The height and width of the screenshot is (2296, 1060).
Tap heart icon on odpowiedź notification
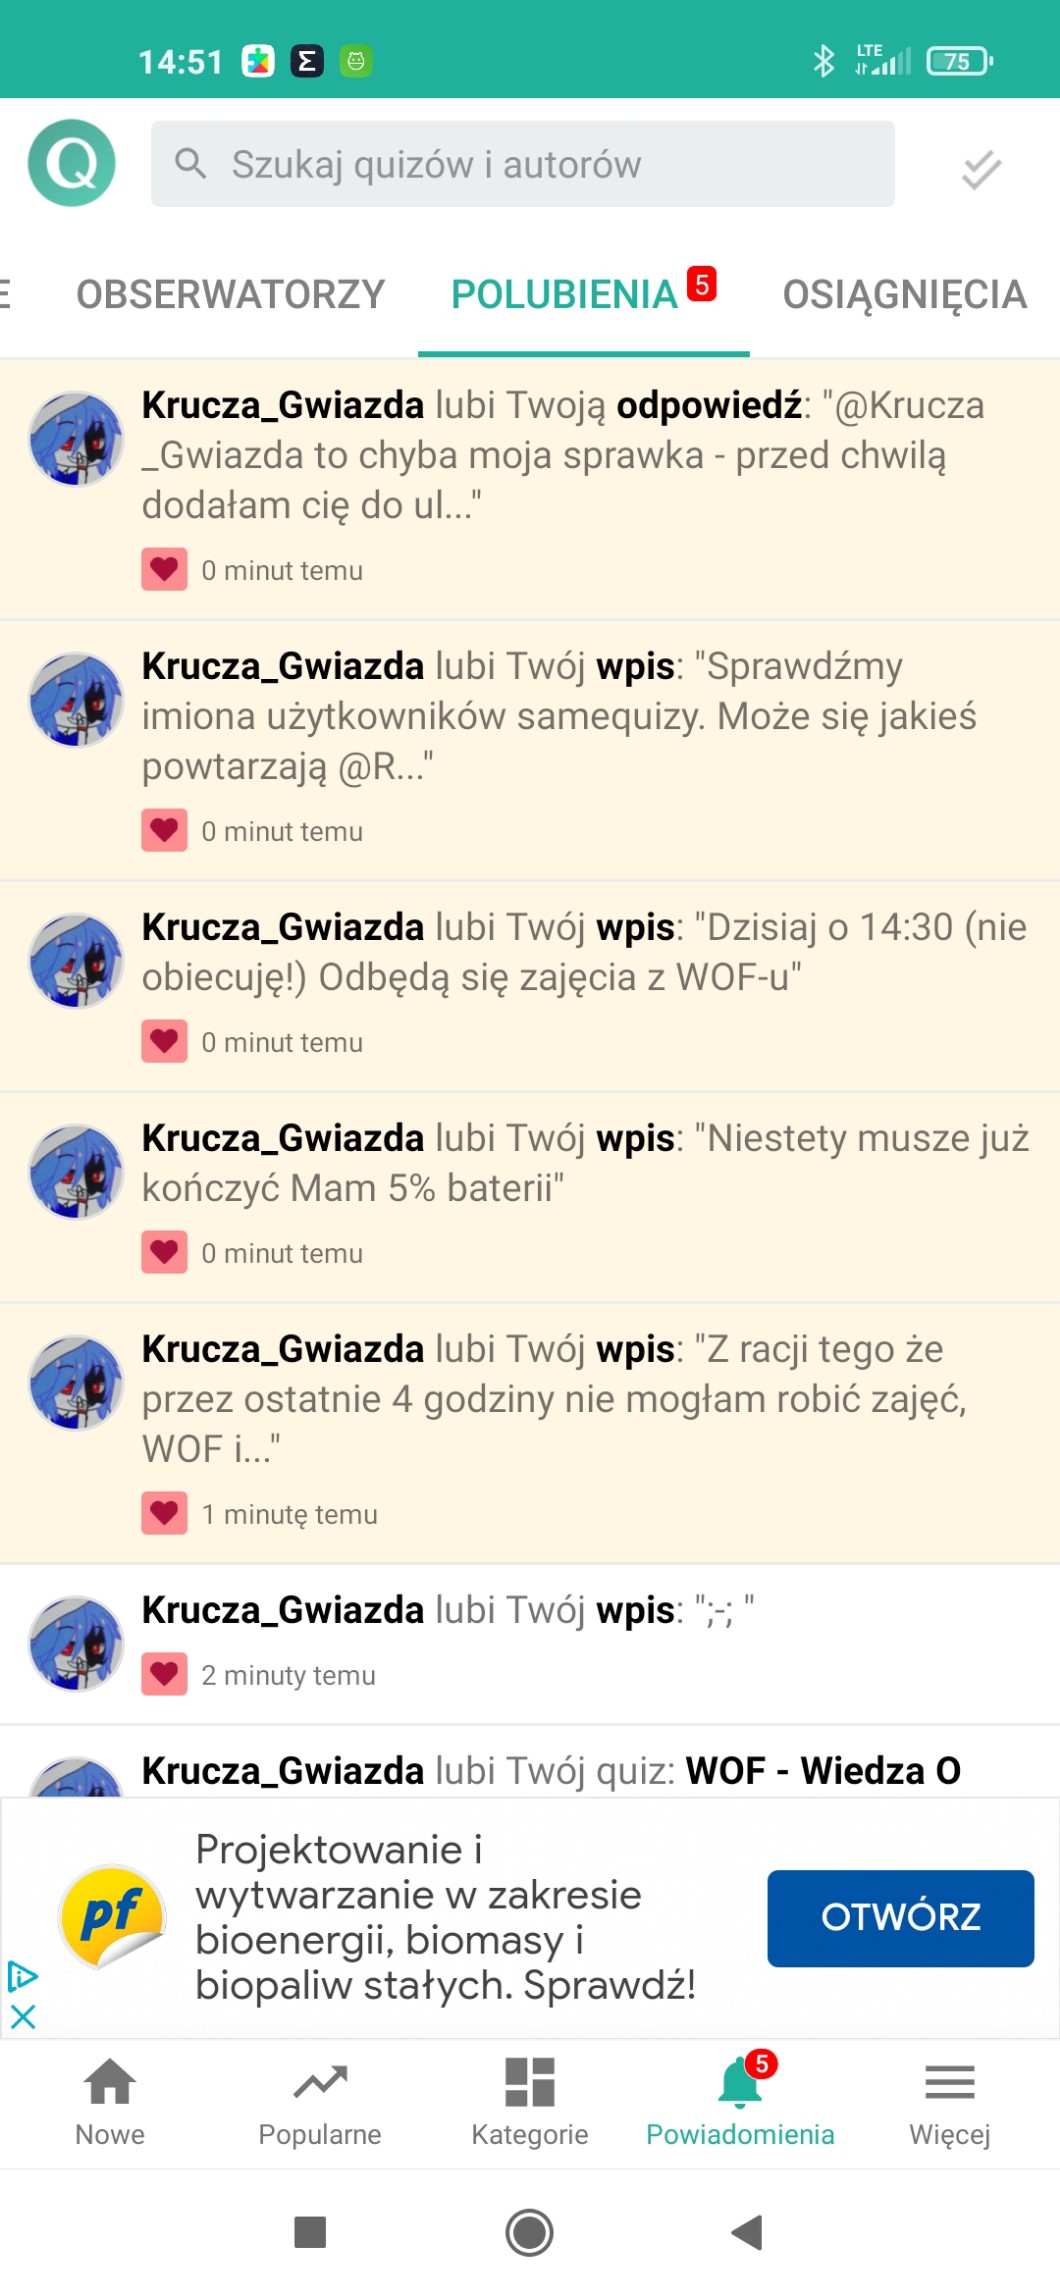pyautogui.click(x=164, y=570)
